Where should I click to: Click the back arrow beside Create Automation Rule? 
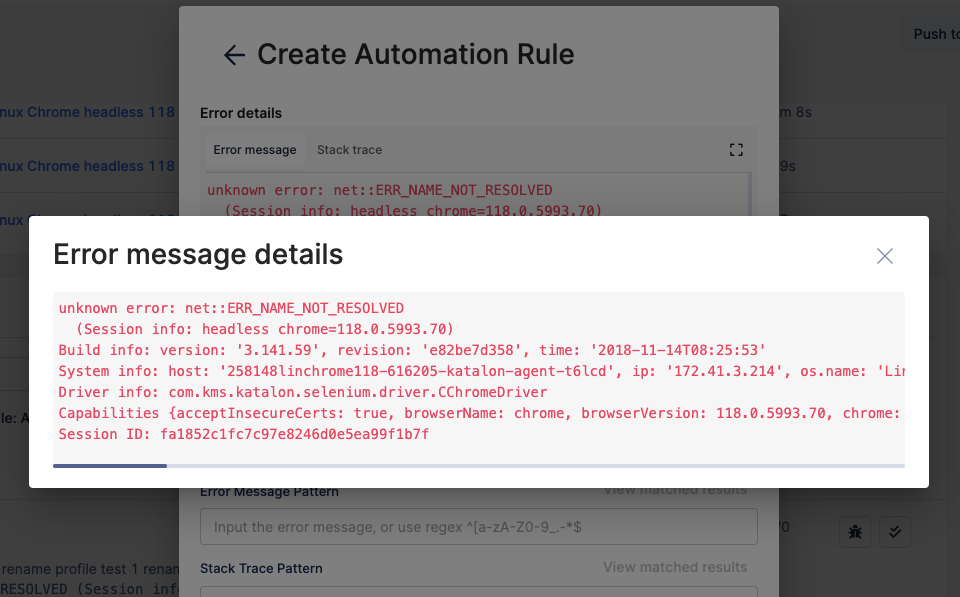pyautogui.click(x=234, y=55)
